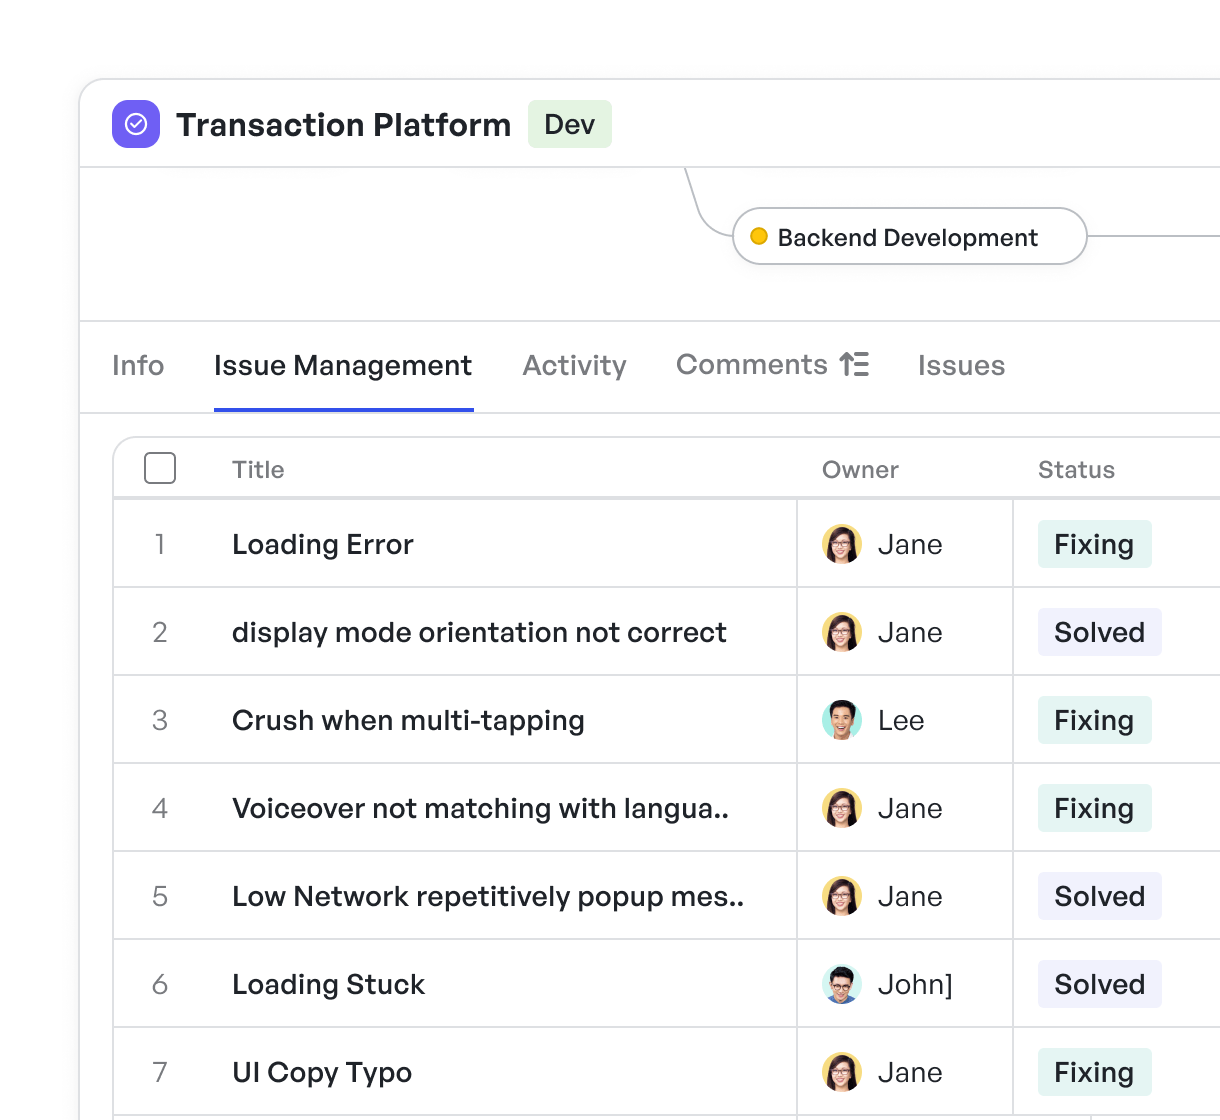Click Lee's avatar in Crush when multi-tapping row
Viewport: 1220px width, 1120px height.
[842, 720]
